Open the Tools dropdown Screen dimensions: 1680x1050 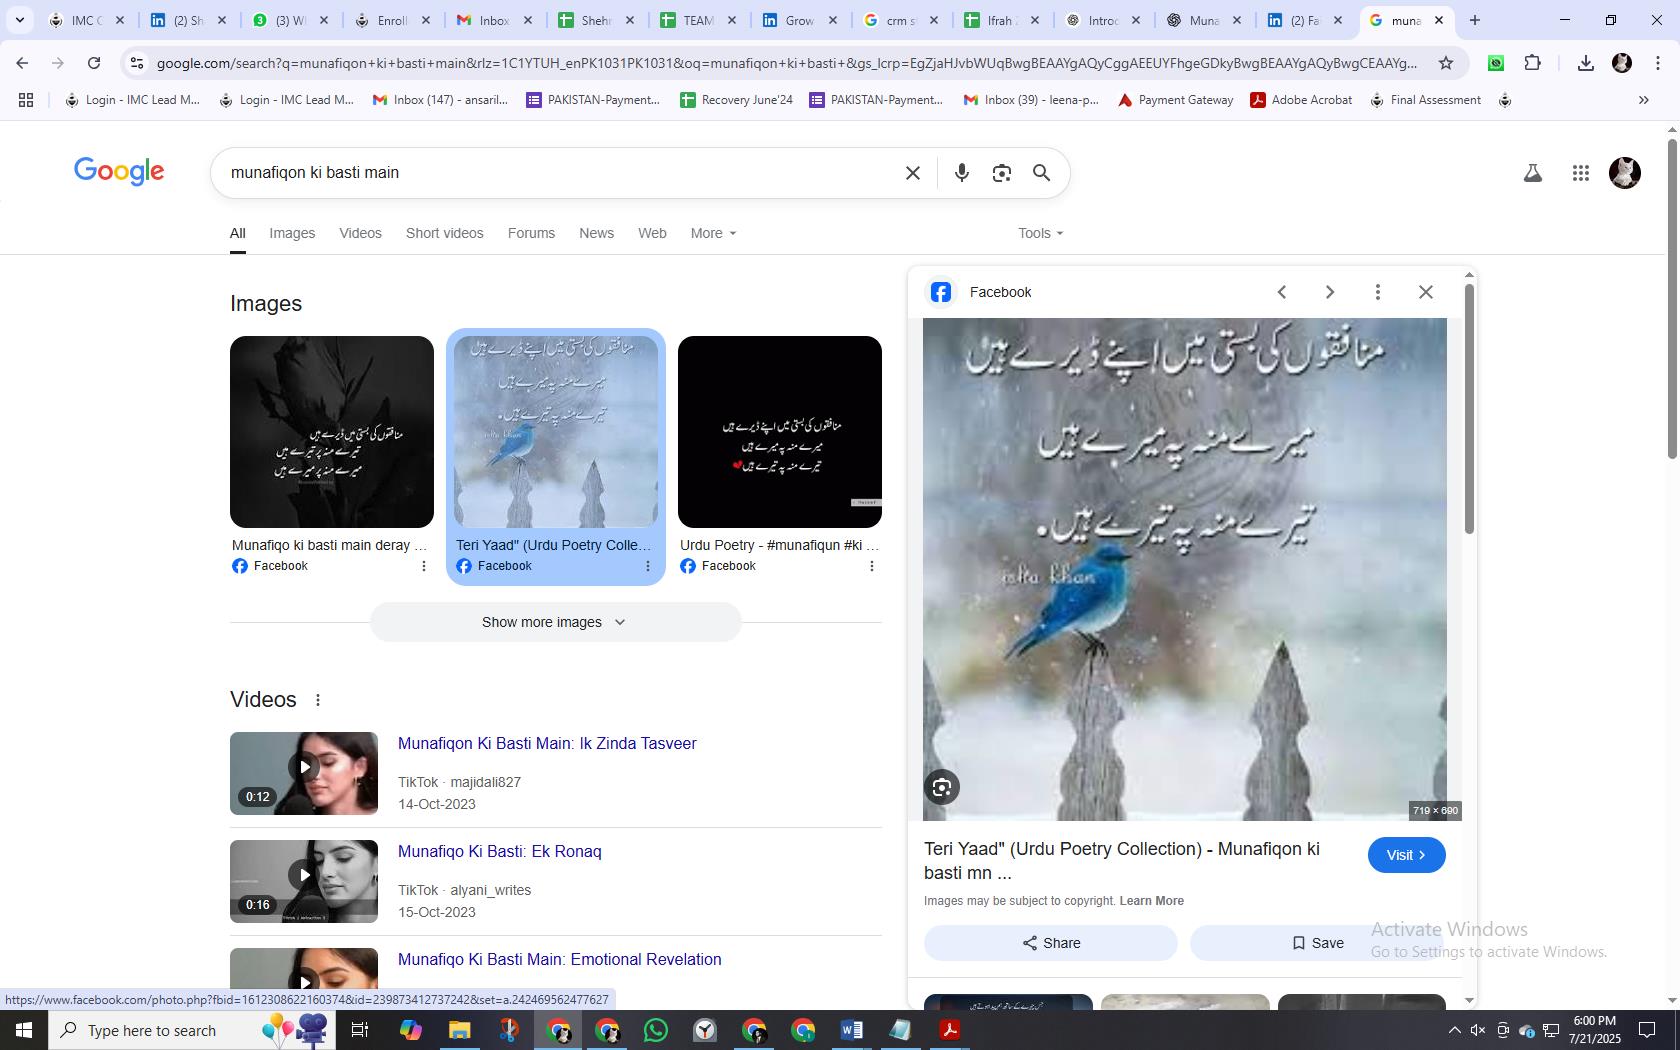coord(1040,233)
